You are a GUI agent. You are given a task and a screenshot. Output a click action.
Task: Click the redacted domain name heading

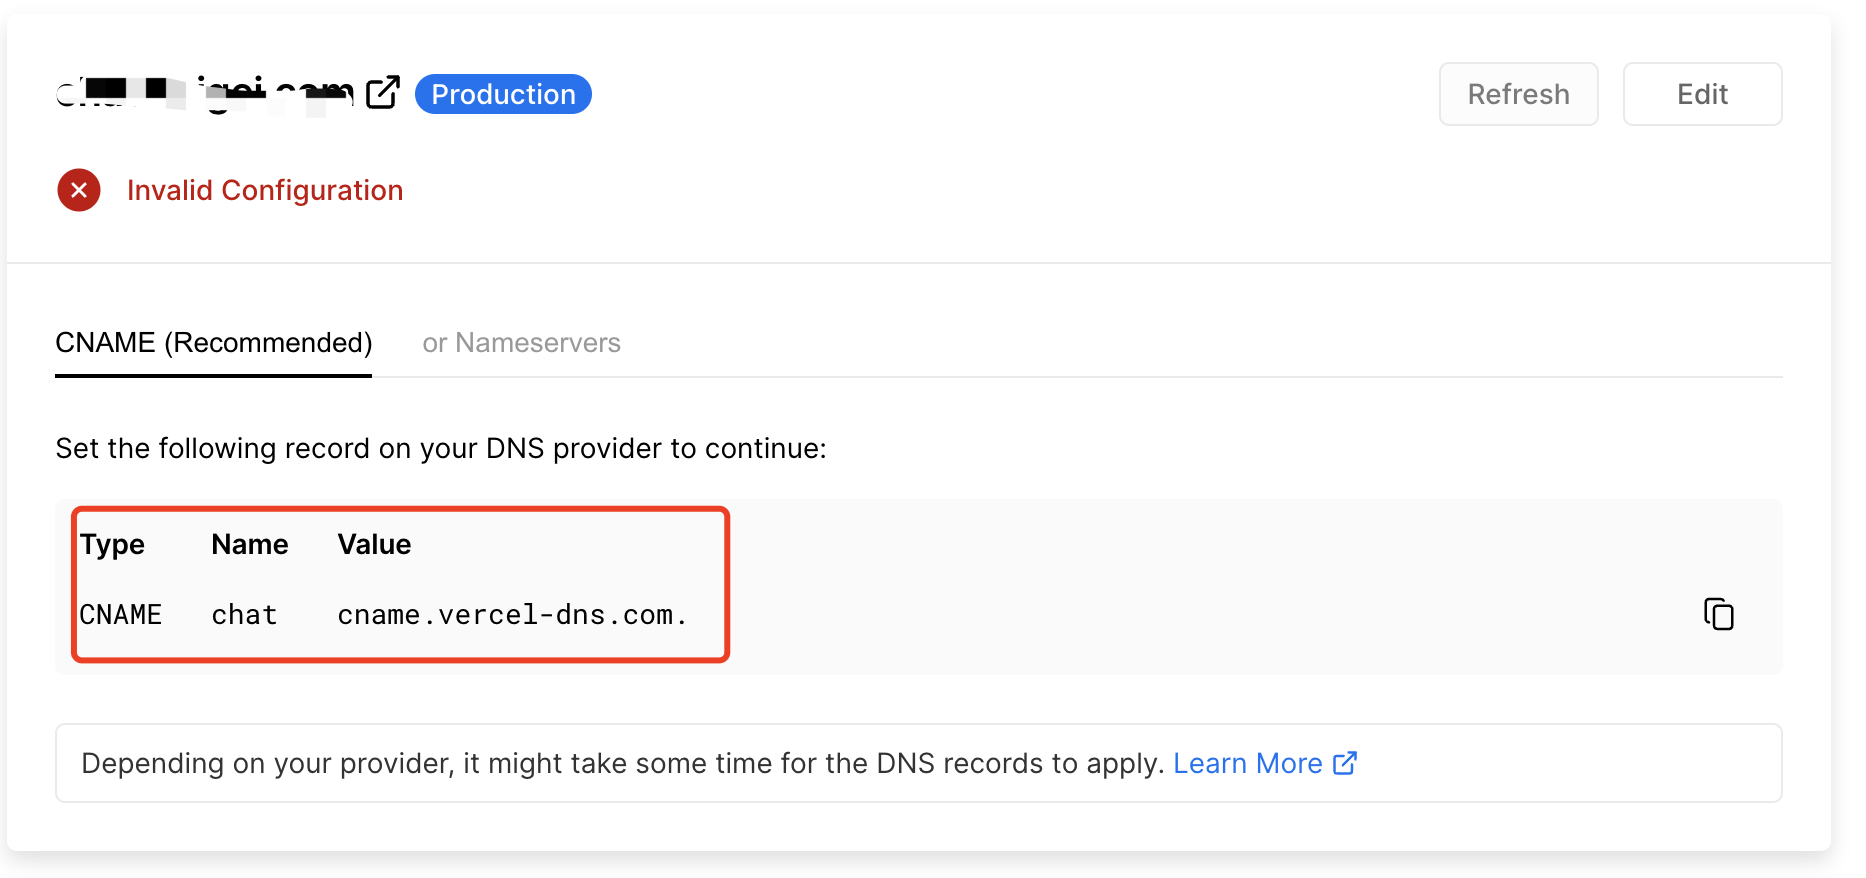tap(205, 94)
